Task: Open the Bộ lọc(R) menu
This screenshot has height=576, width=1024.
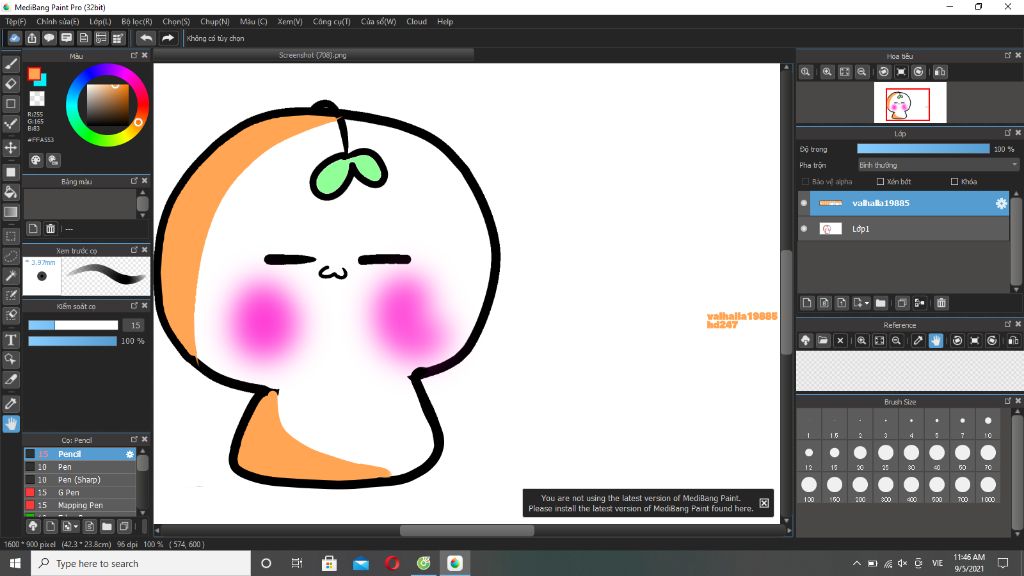Action: click(x=136, y=21)
